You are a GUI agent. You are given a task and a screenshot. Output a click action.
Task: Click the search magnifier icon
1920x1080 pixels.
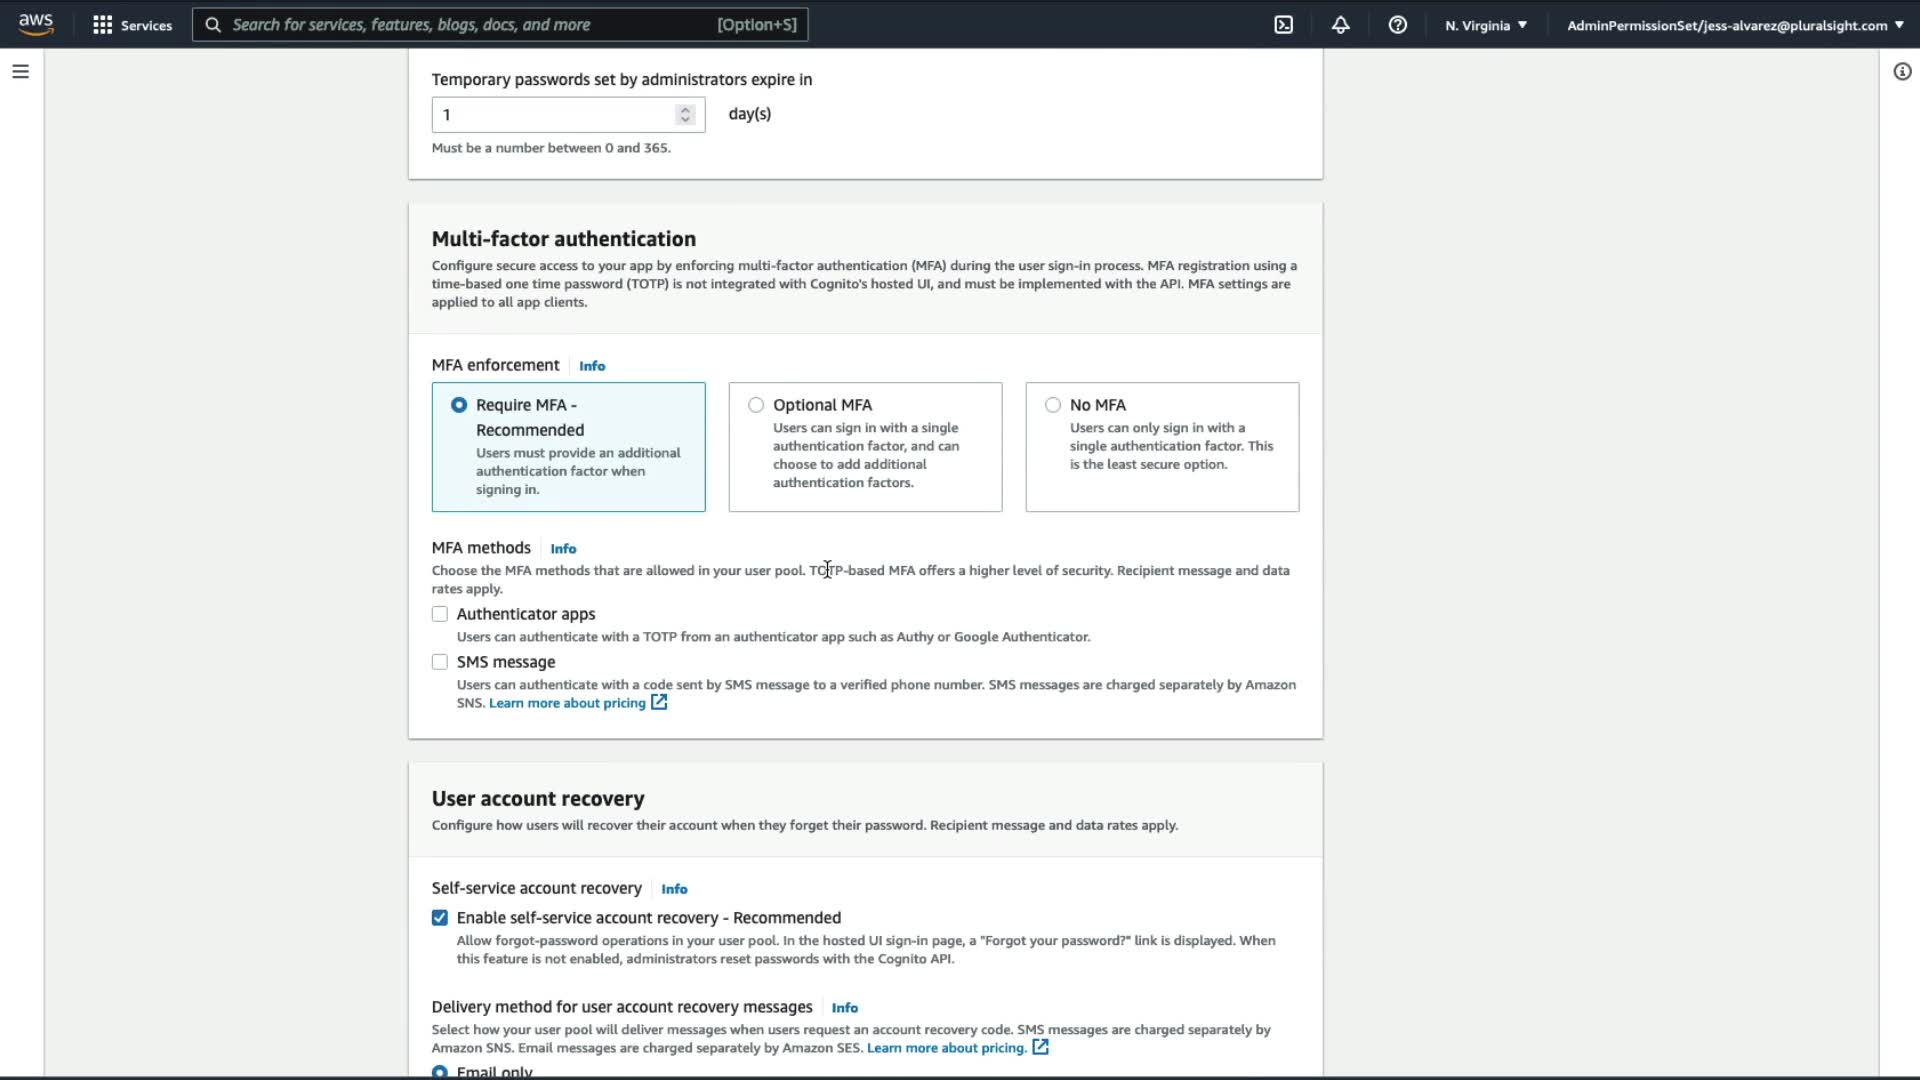(213, 25)
